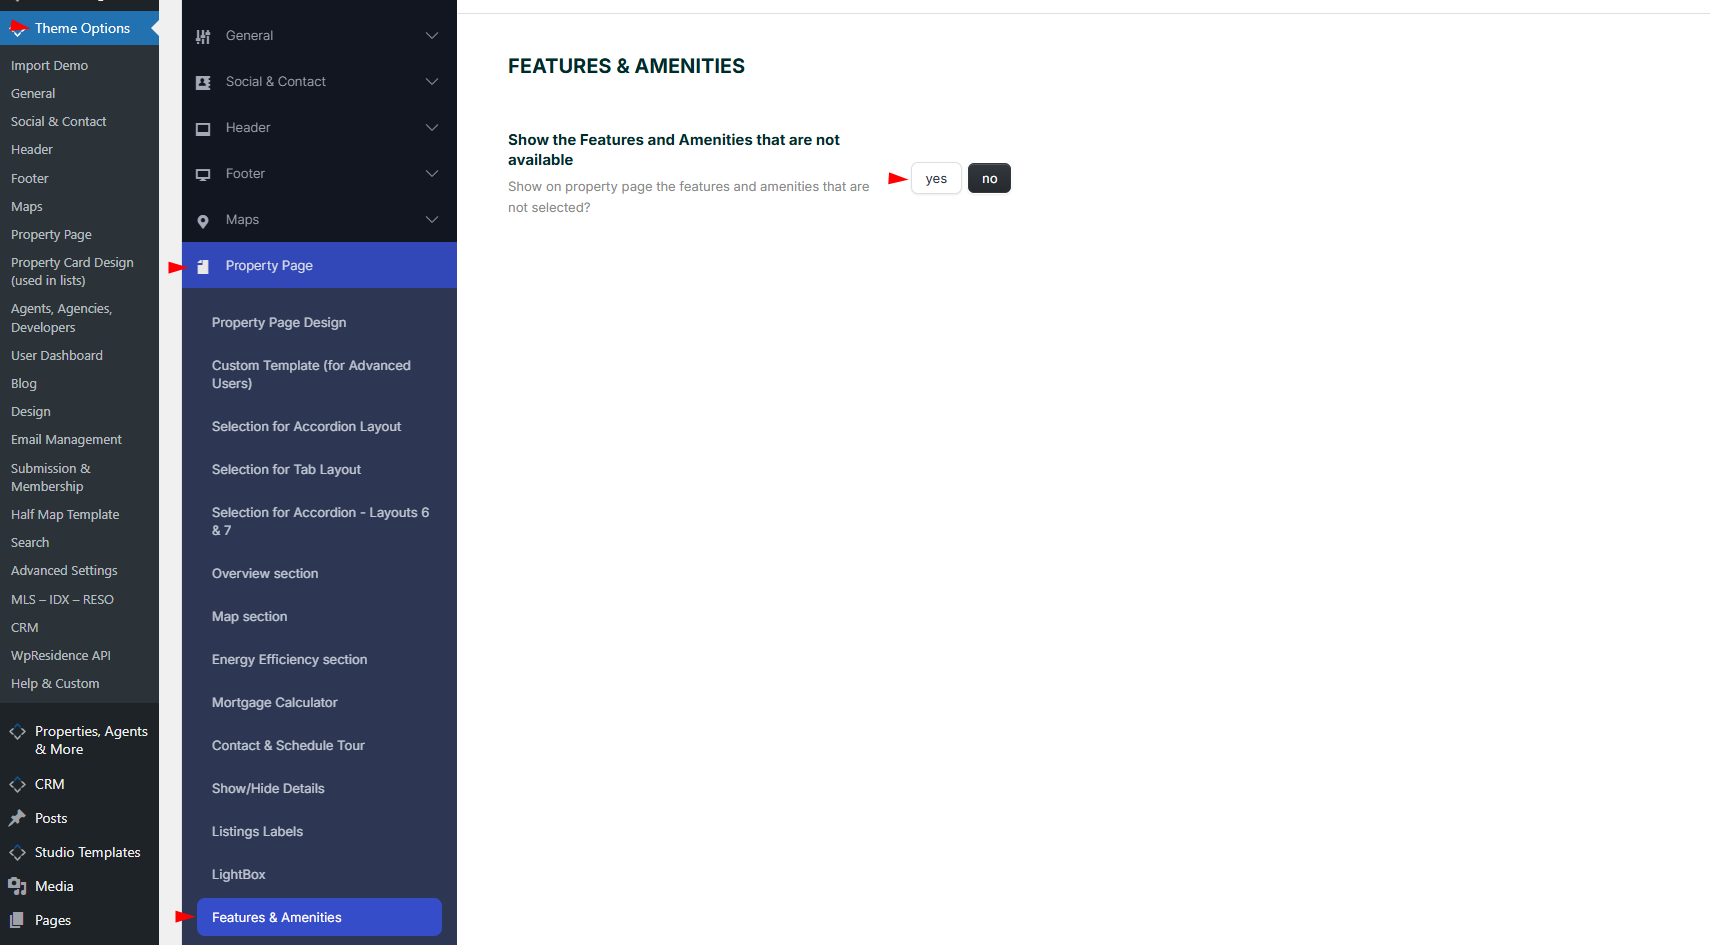Viewport: 1710px width, 945px height.
Task: Open Property Page Design submenu item
Action: (279, 323)
